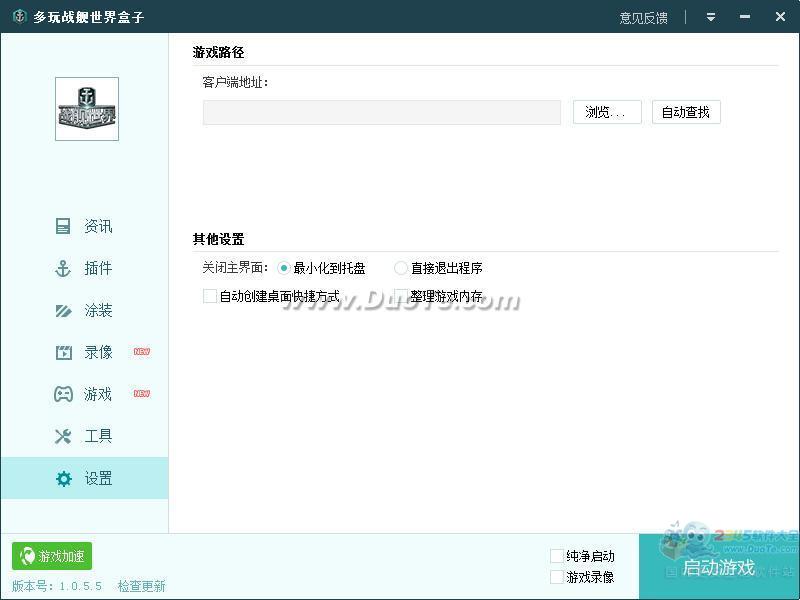
Task: Click the 设置 gear icon in sidebar
Action: 63,479
